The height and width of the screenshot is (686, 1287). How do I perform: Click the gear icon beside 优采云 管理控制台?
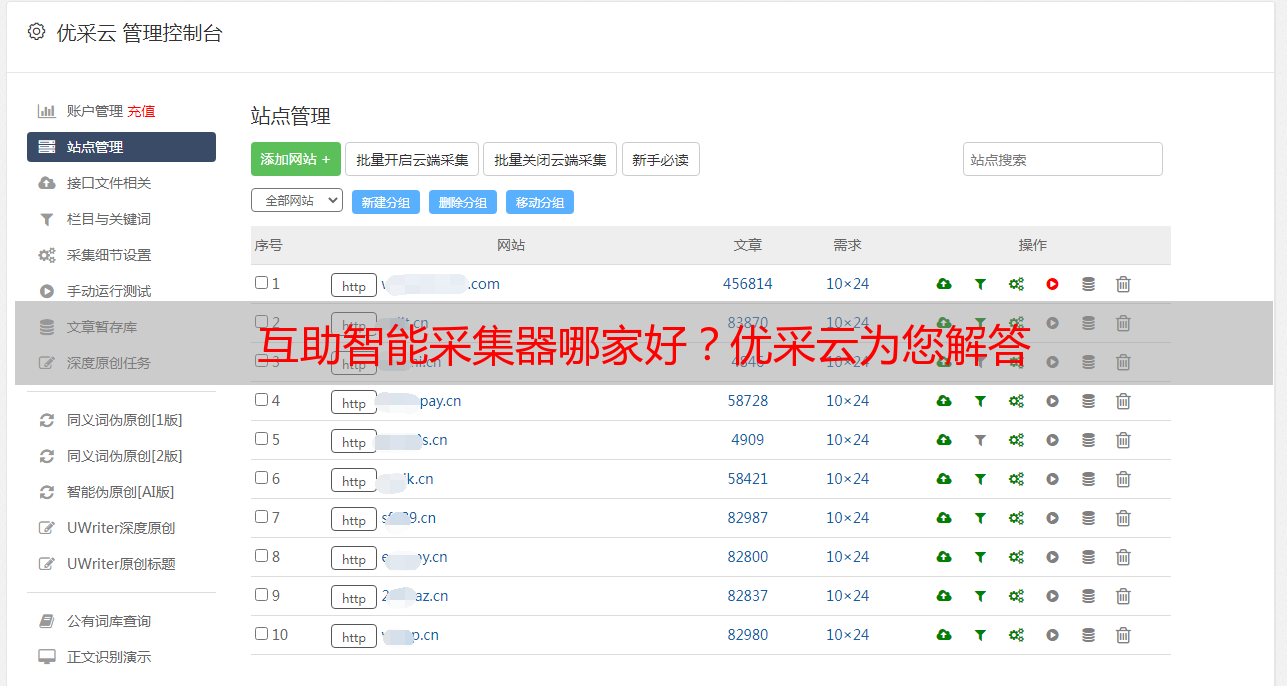37,32
